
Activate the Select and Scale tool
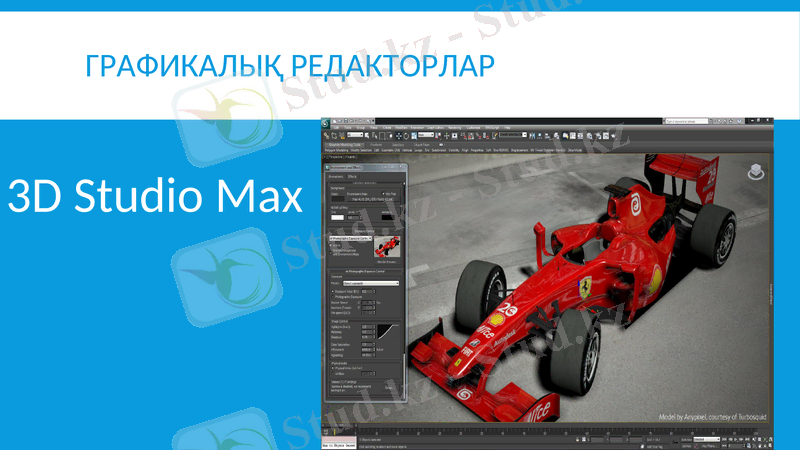click(414, 136)
